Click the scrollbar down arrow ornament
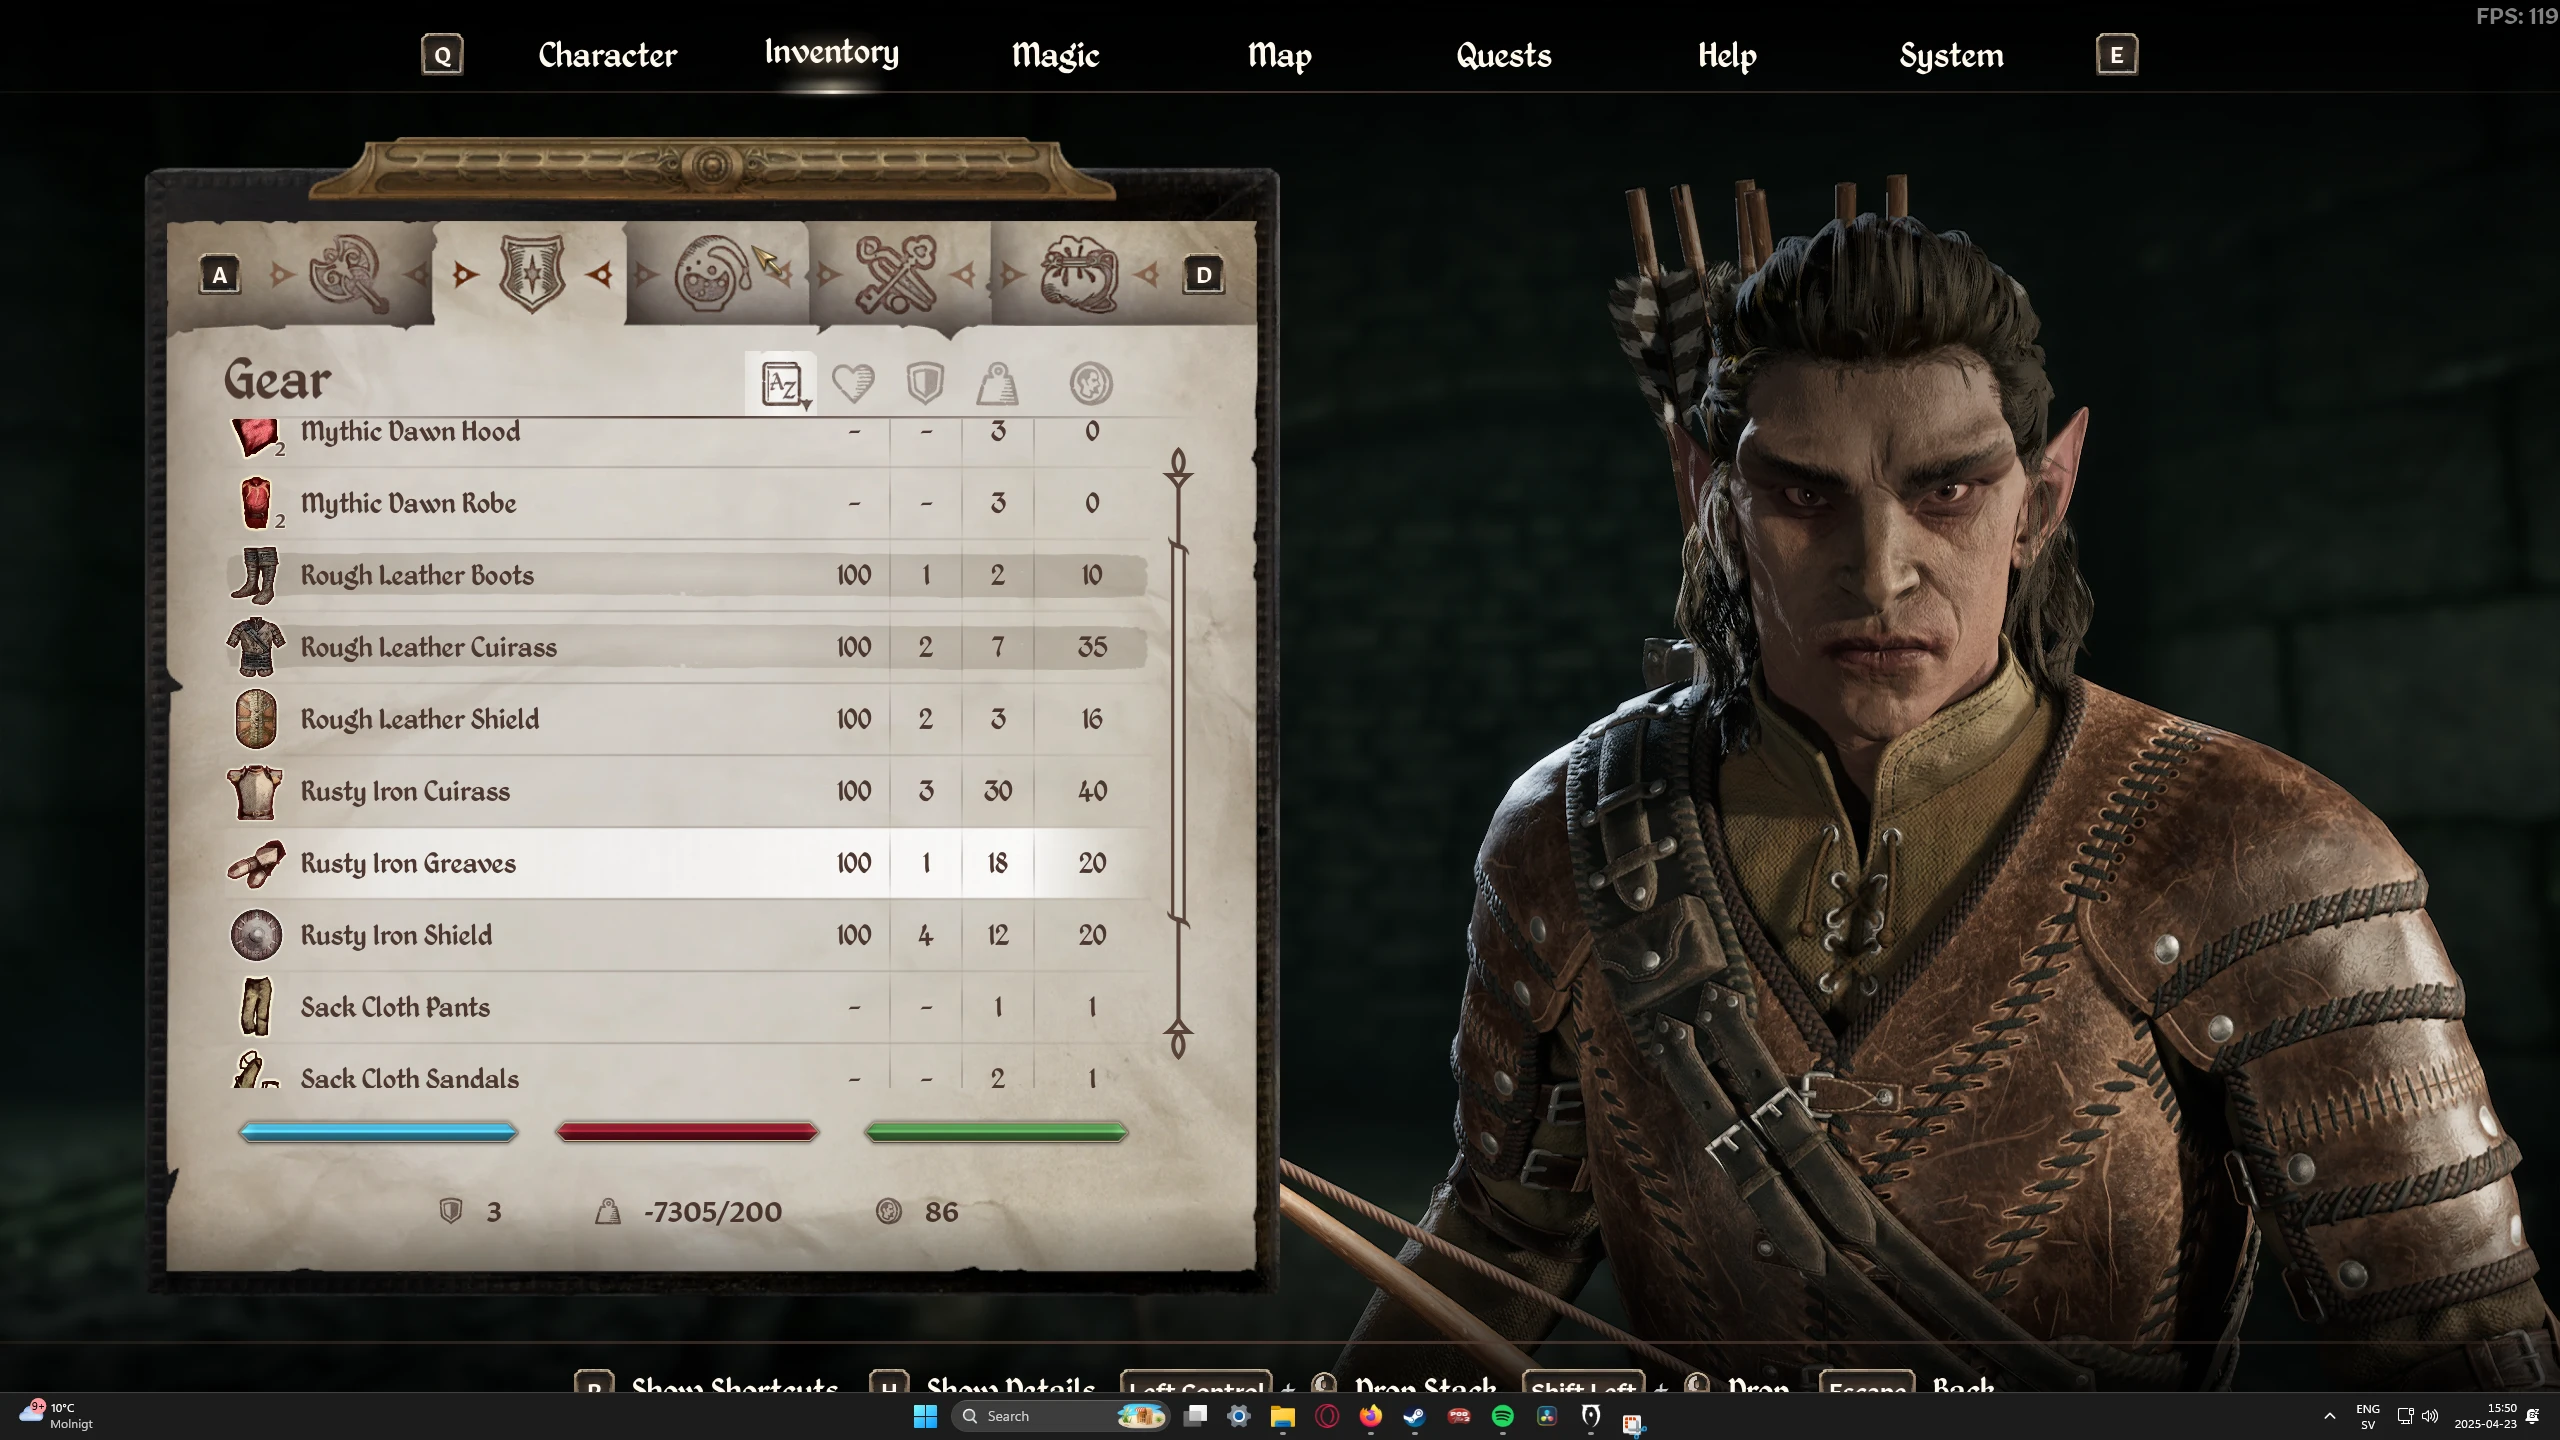 (1178, 1038)
